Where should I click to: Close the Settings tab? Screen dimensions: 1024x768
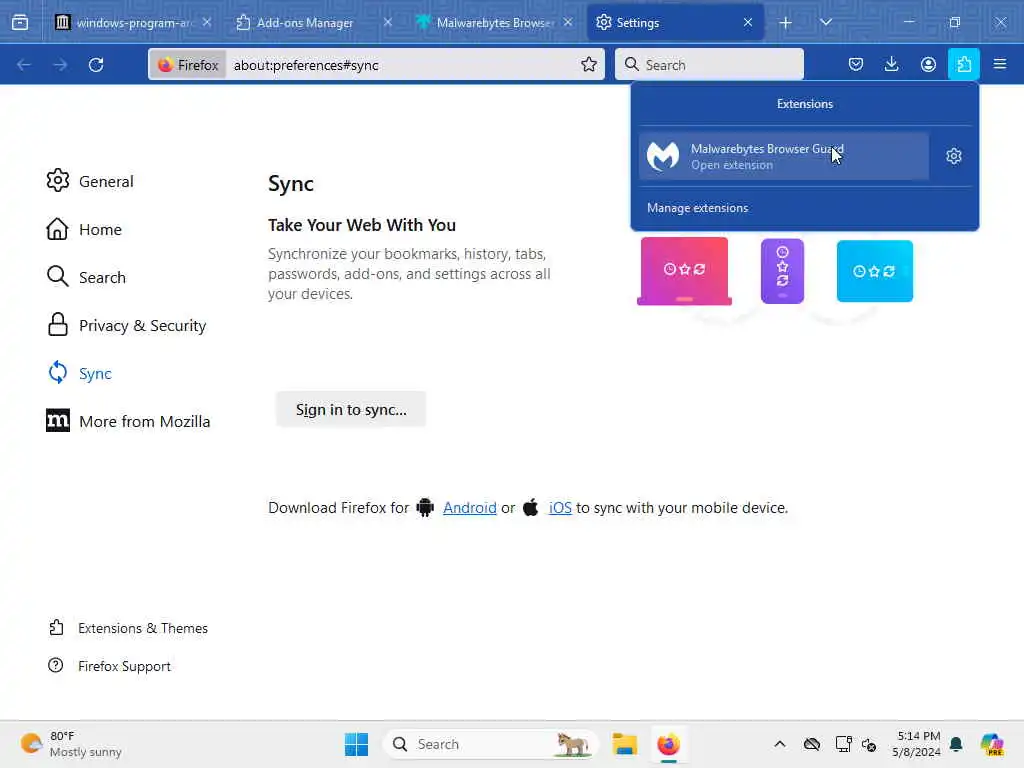748,23
